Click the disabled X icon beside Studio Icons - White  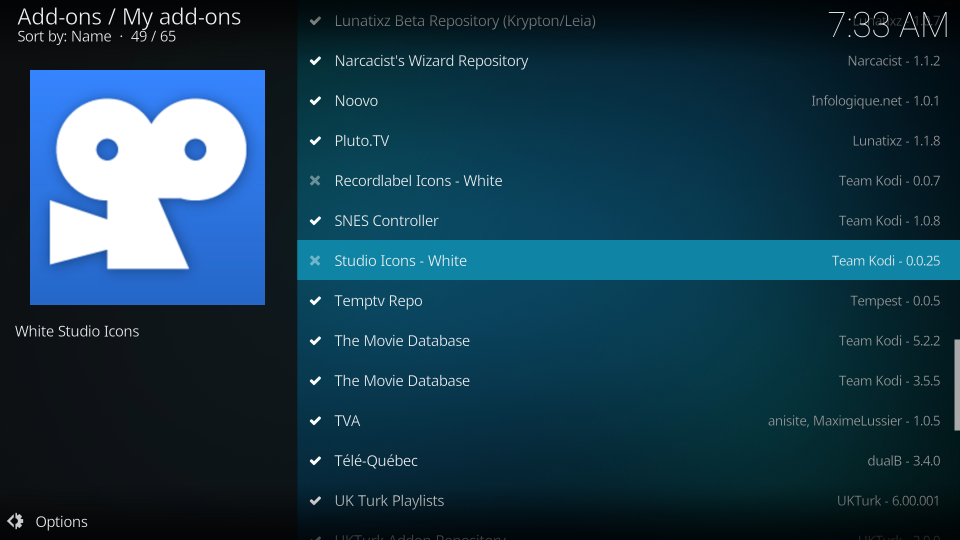315,261
